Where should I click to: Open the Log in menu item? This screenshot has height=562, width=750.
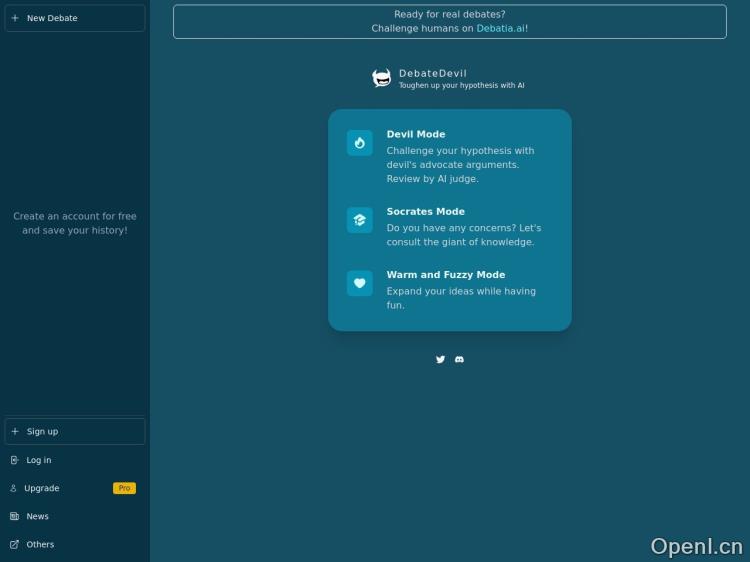tap(39, 460)
